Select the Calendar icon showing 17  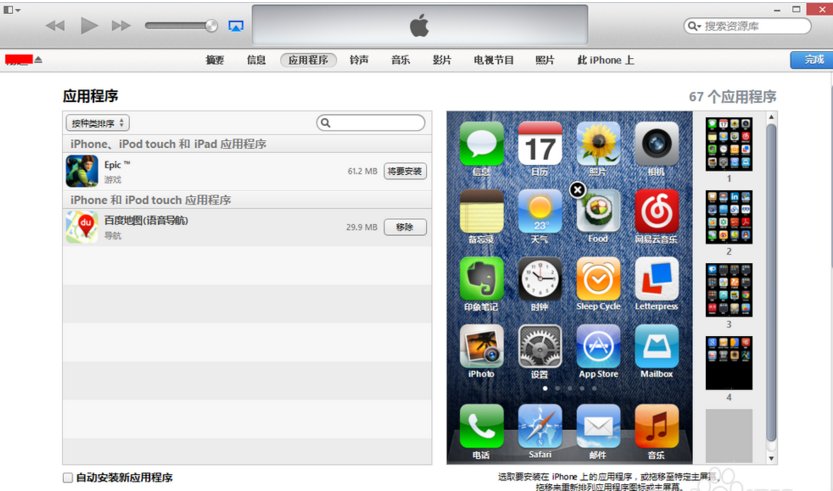(540, 143)
